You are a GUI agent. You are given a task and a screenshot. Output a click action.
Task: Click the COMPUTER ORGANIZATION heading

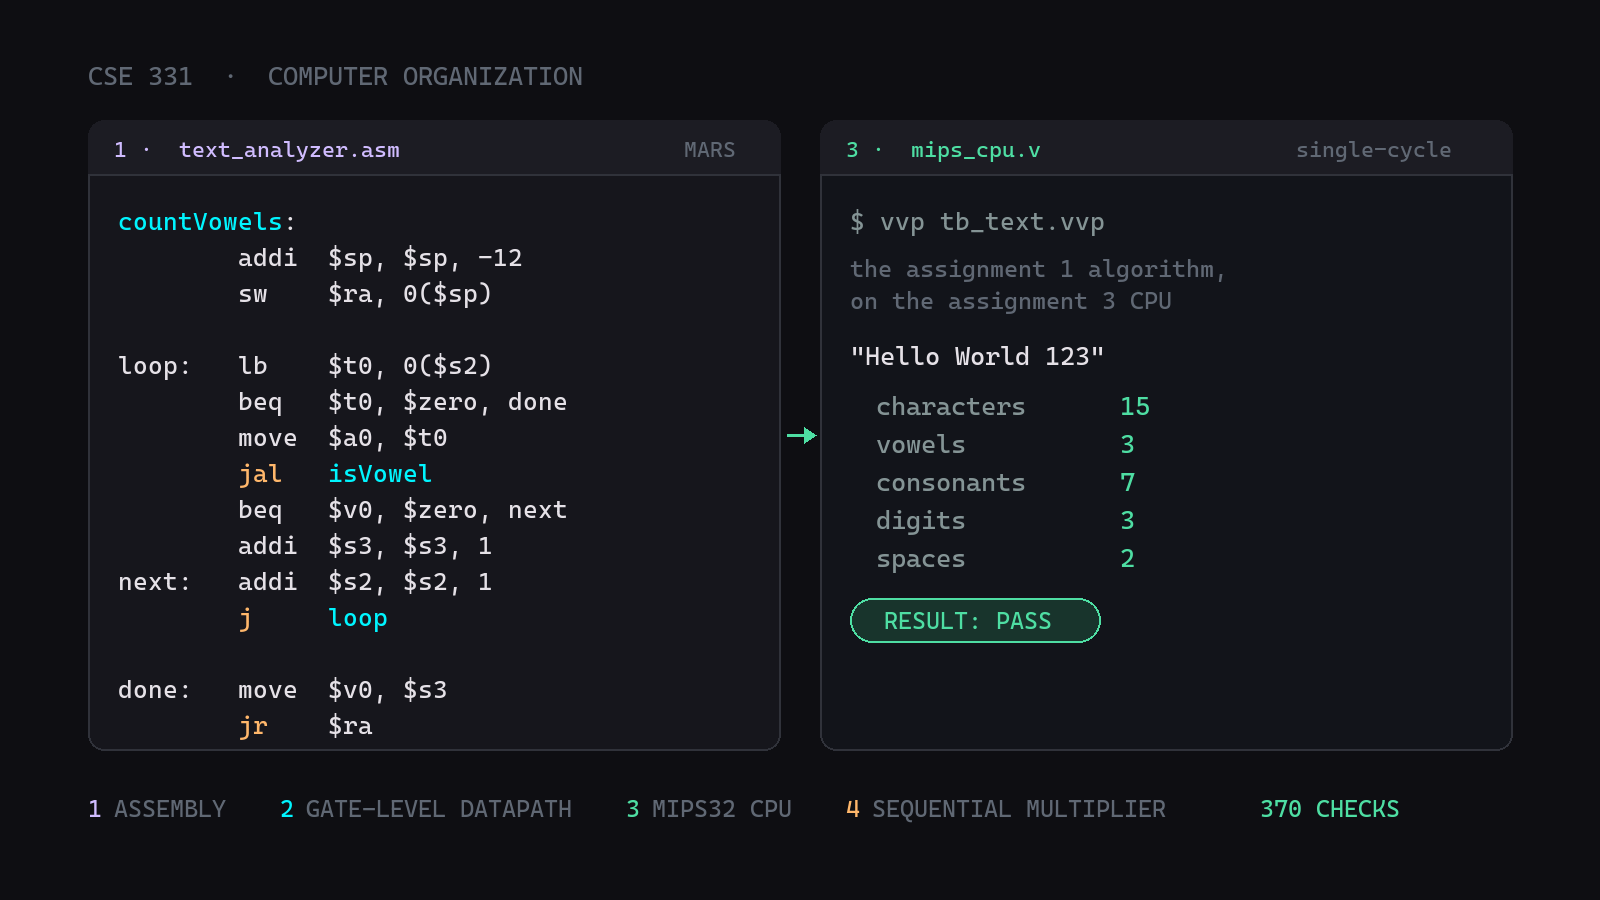(x=425, y=77)
